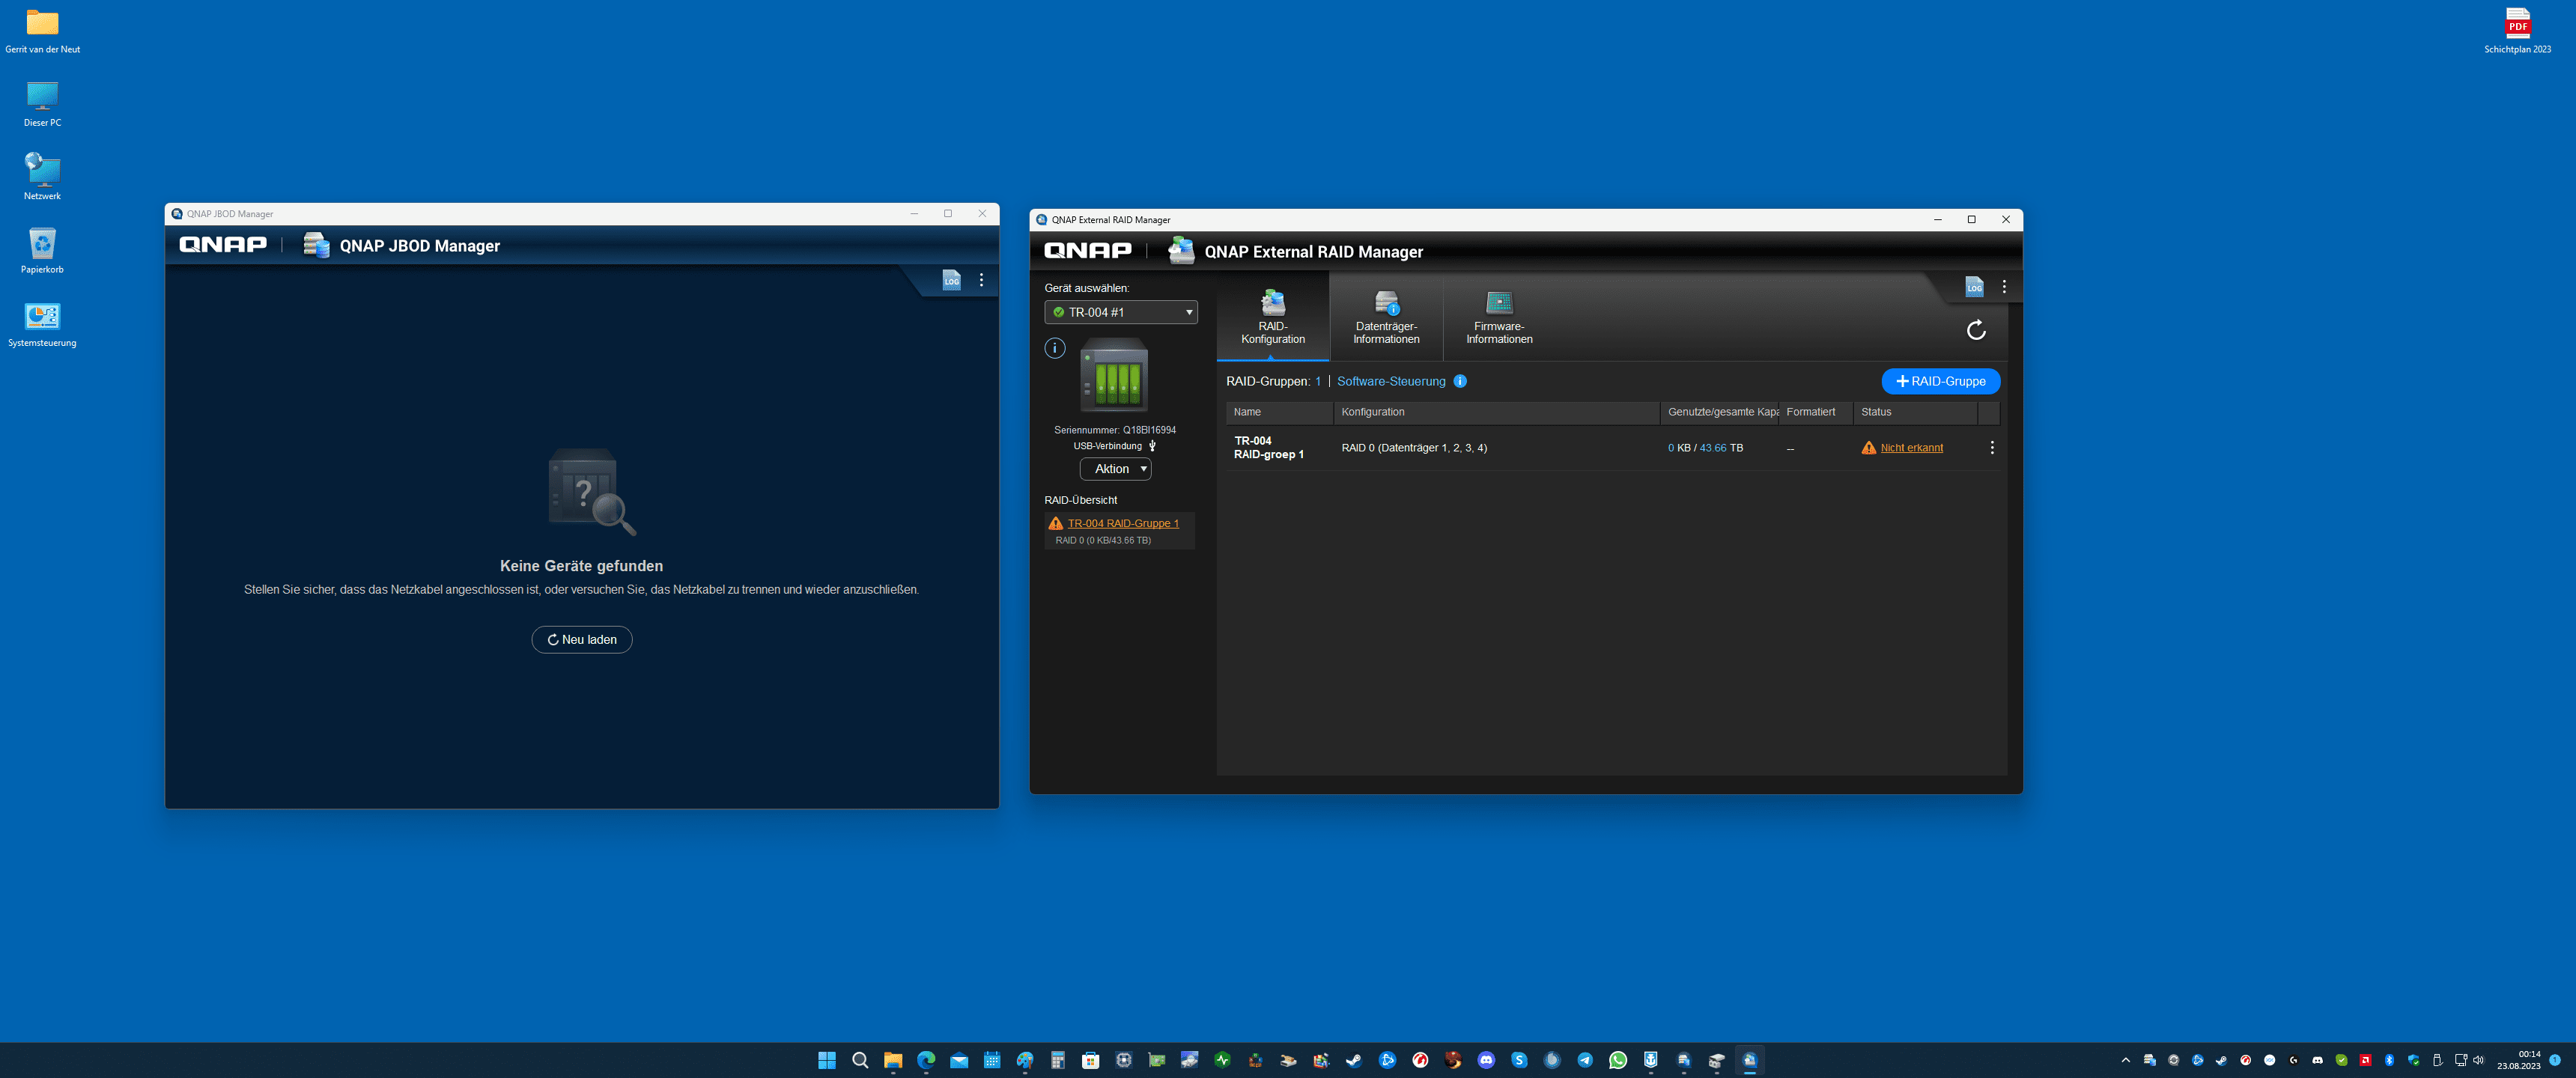2576x1078 pixels.
Task: Open the Aktion dropdown
Action: tap(1115, 469)
